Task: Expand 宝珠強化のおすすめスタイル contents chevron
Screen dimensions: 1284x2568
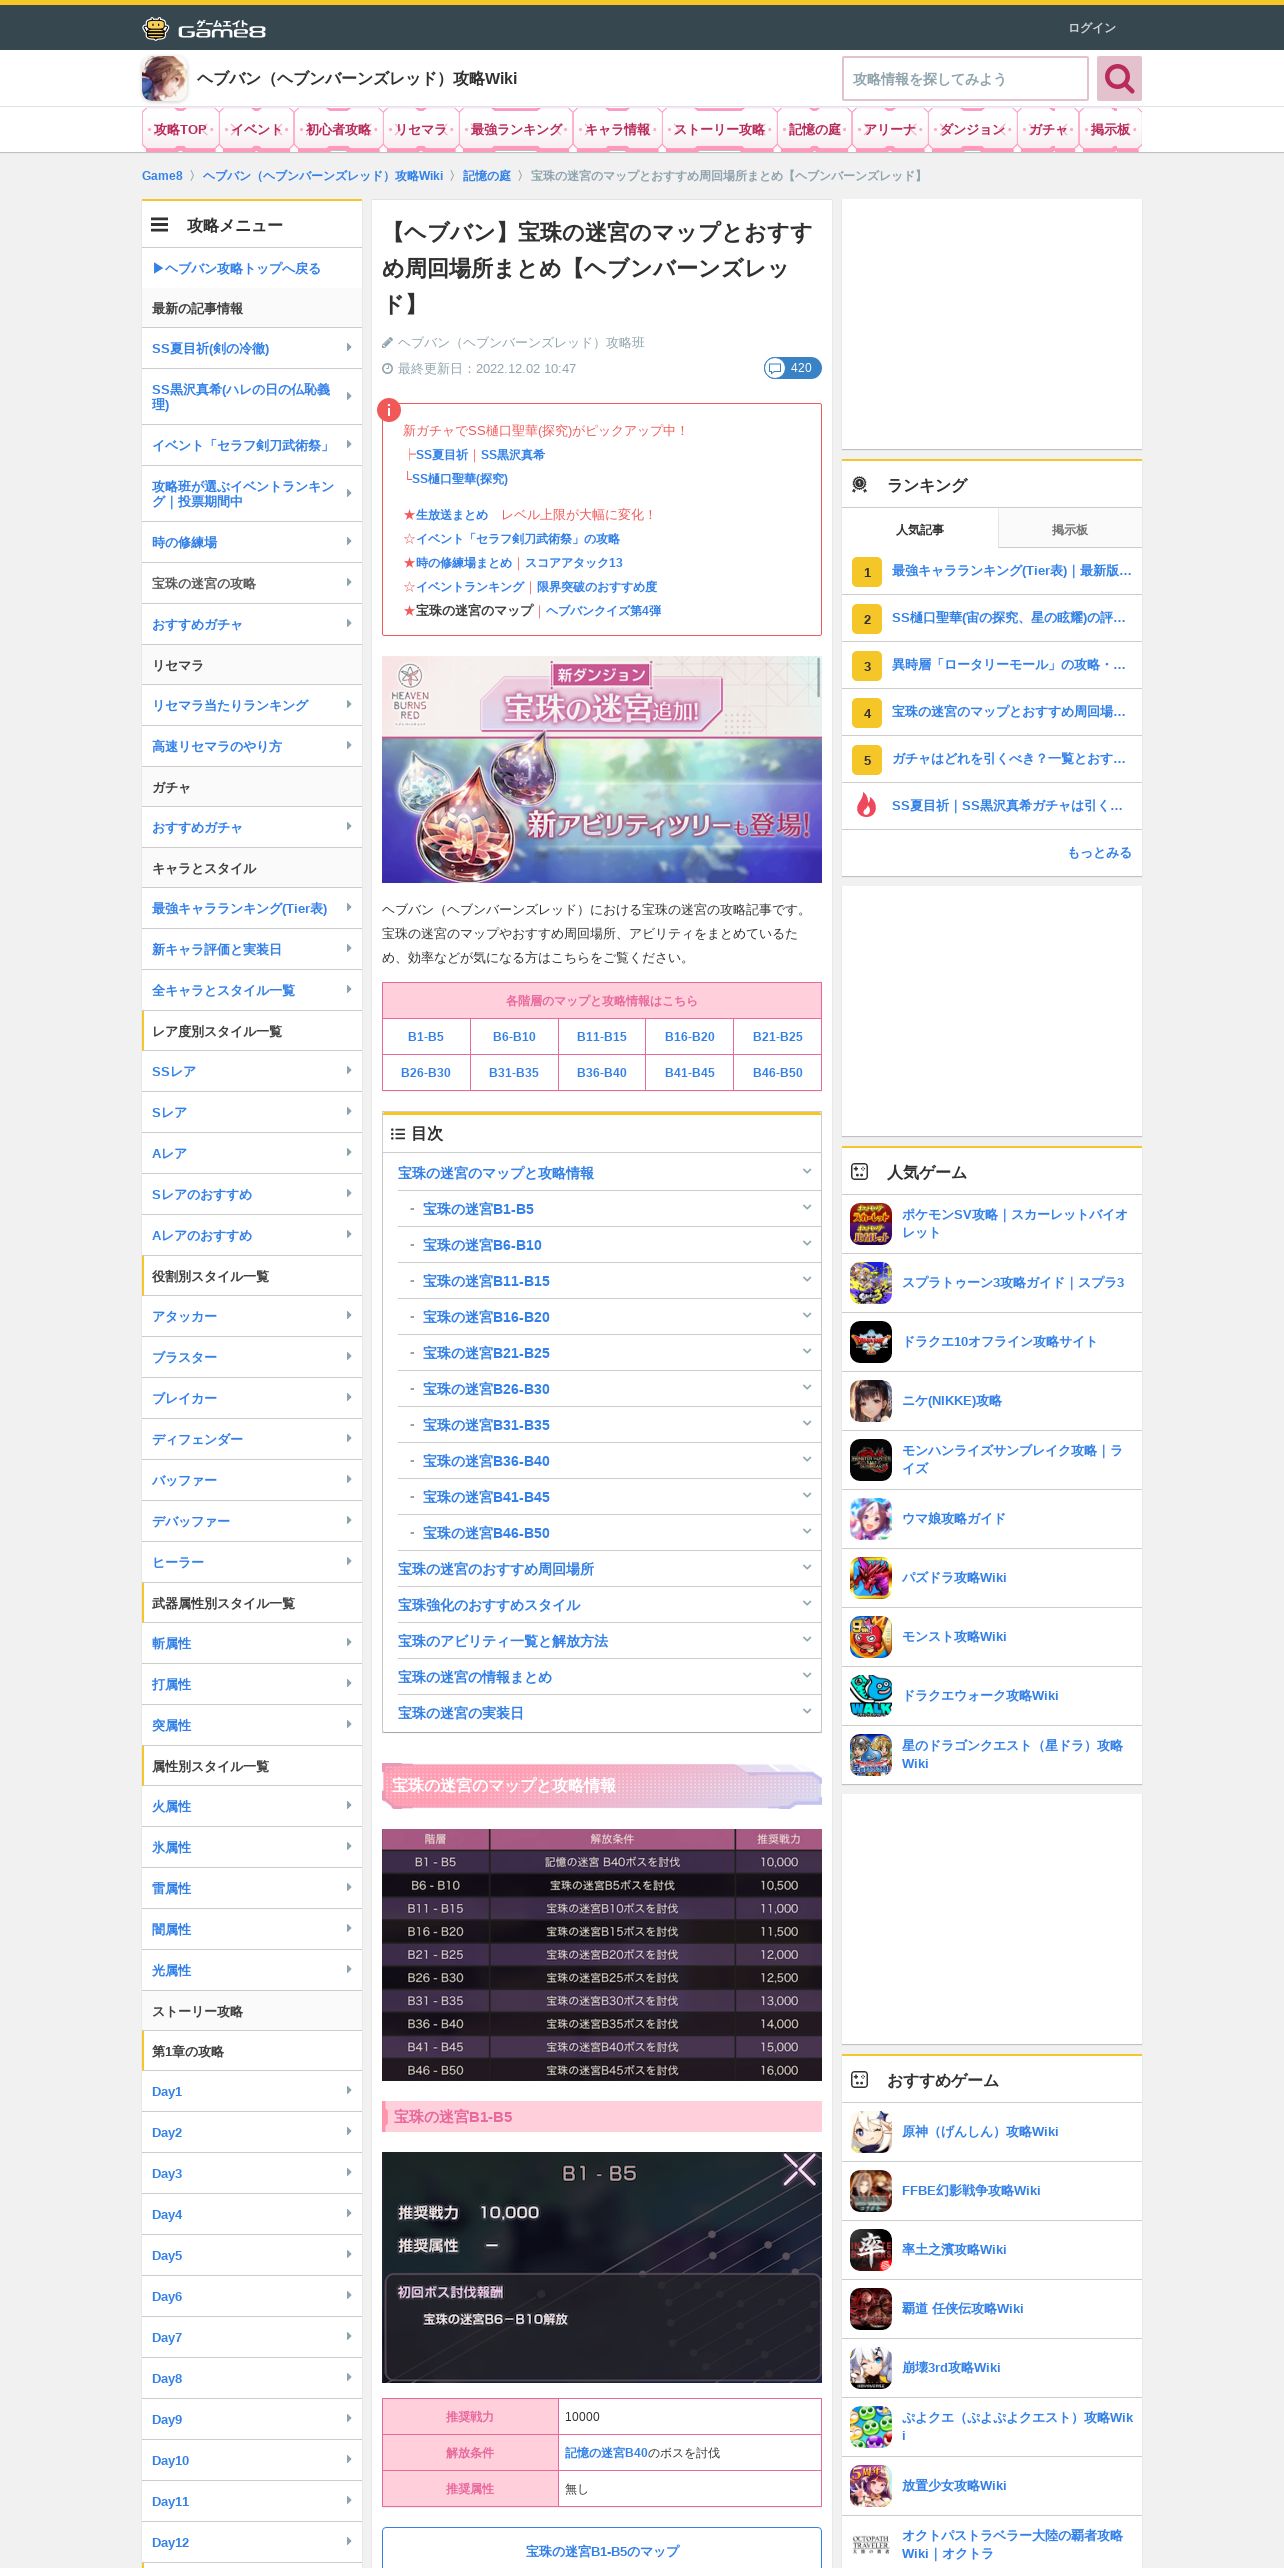Action: point(806,1604)
